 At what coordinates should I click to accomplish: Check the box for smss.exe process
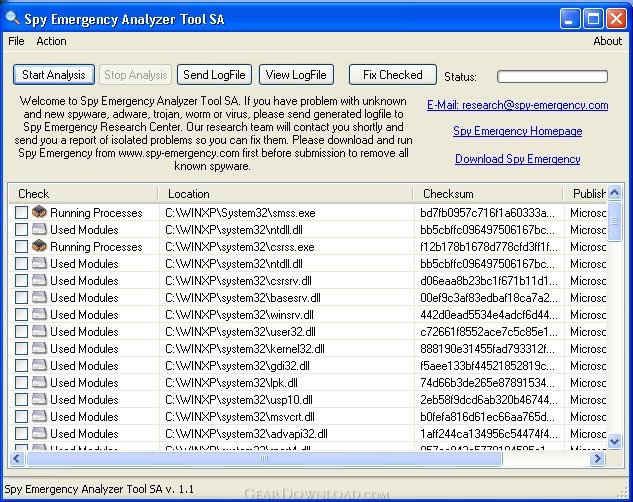(21, 213)
